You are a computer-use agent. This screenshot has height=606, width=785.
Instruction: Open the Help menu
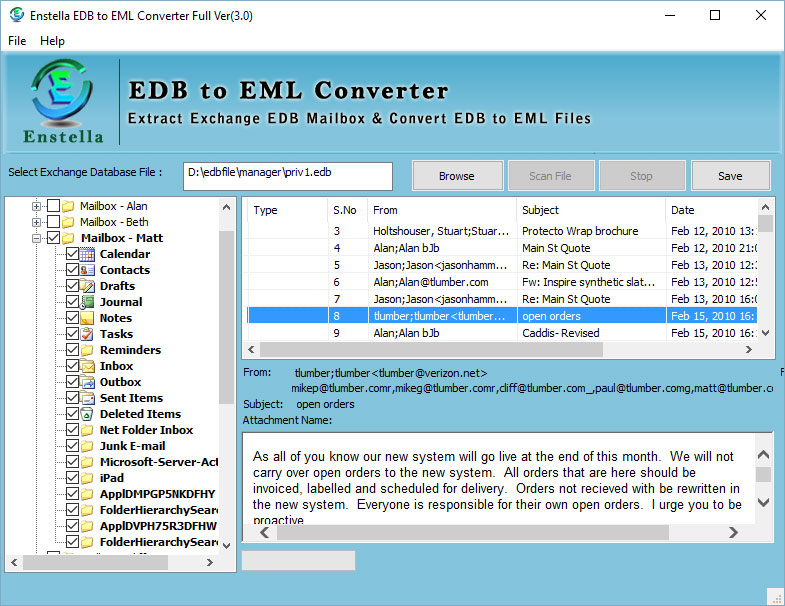52,41
